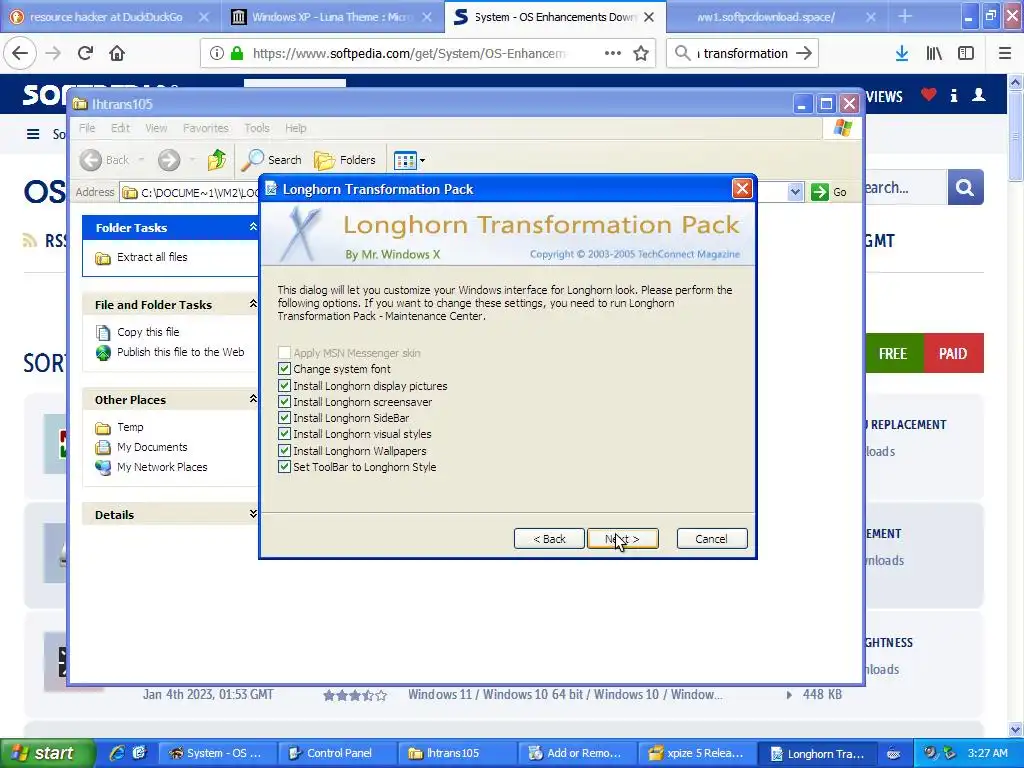This screenshot has height=768, width=1024.
Task: Open Control Panel taskbar item
Action: point(336,753)
